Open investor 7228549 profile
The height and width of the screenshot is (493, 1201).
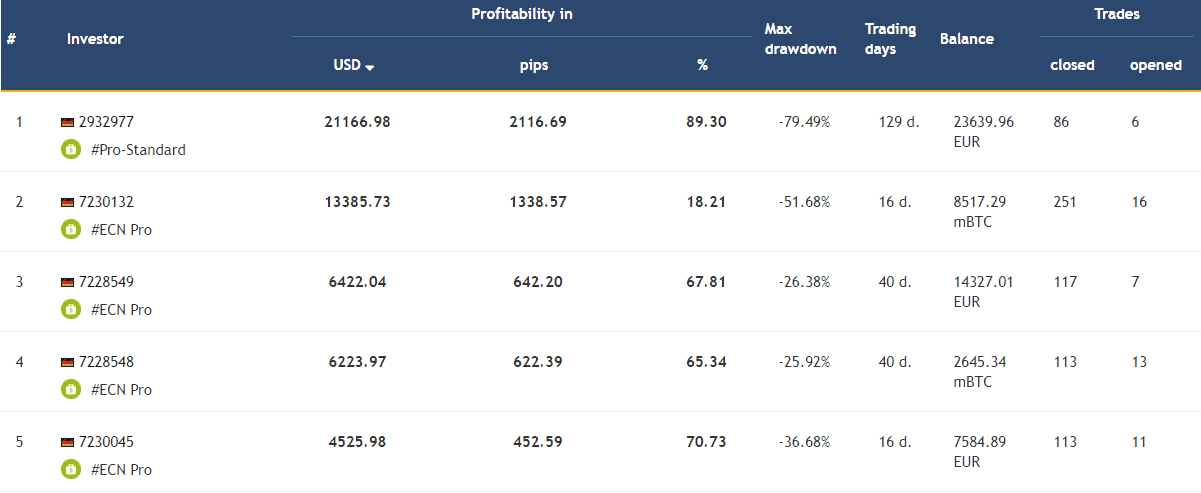[105, 282]
